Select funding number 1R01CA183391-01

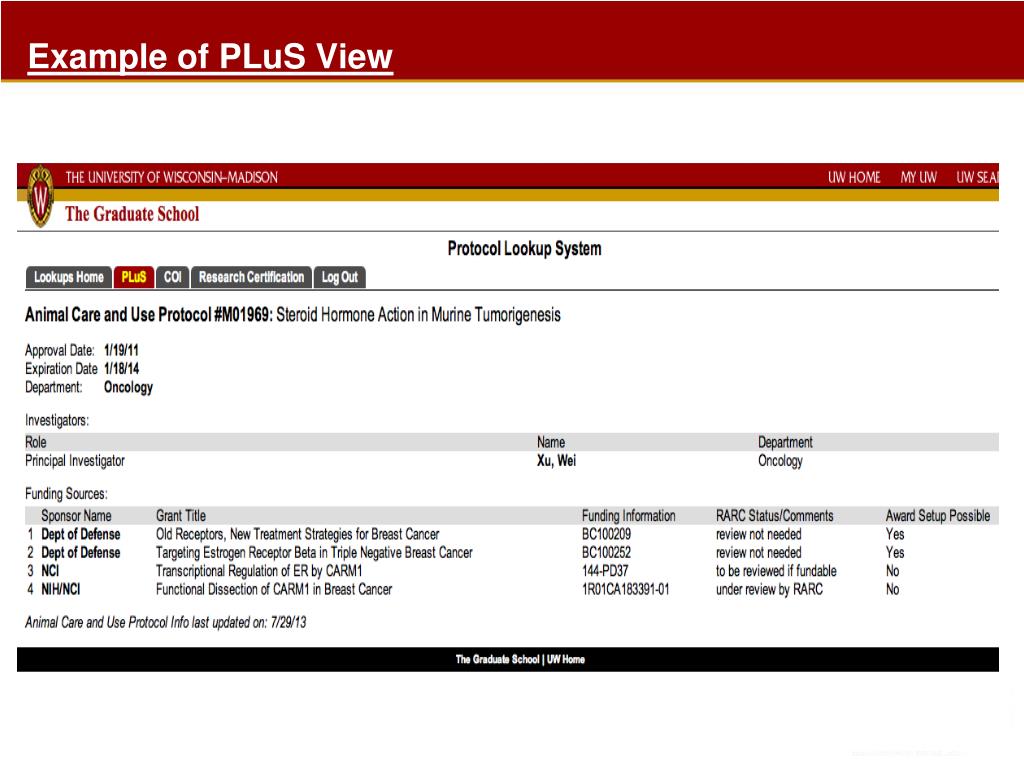626,589
